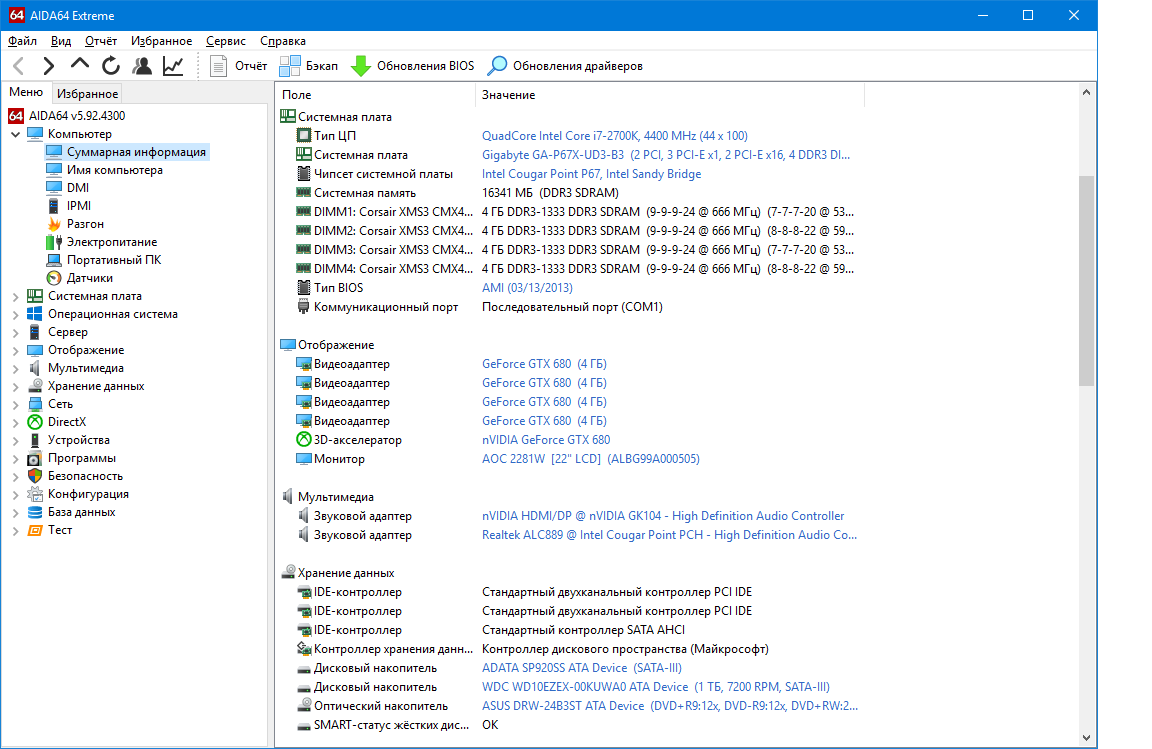Open the AOC 2281W monitor link
Image resolution: width=1152 pixels, height=749 pixels.
pos(591,459)
